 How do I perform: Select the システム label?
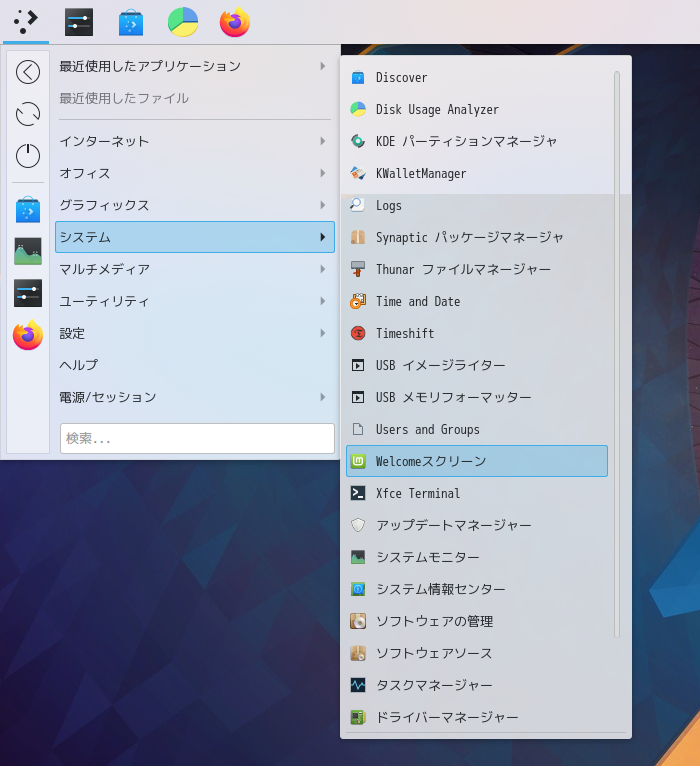(x=85, y=237)
